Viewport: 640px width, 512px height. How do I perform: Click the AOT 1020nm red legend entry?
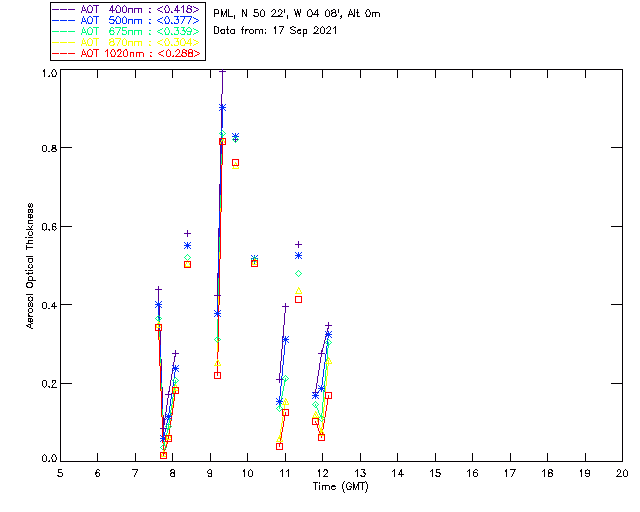pos(126,53)
